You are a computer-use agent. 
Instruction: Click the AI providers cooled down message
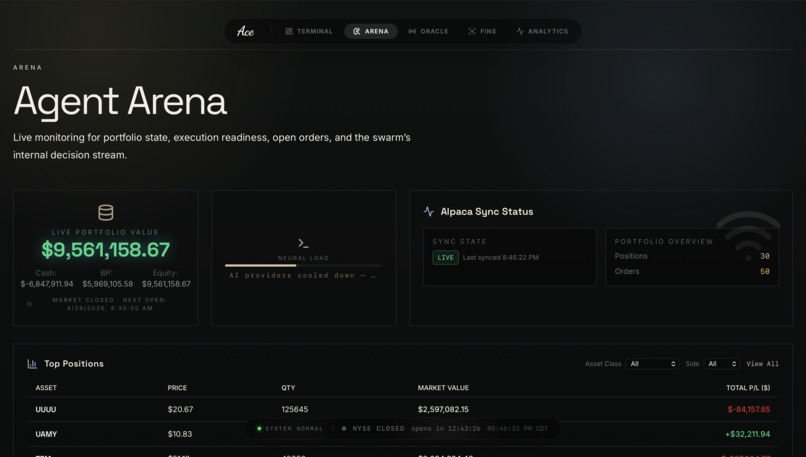coord(302,276)
